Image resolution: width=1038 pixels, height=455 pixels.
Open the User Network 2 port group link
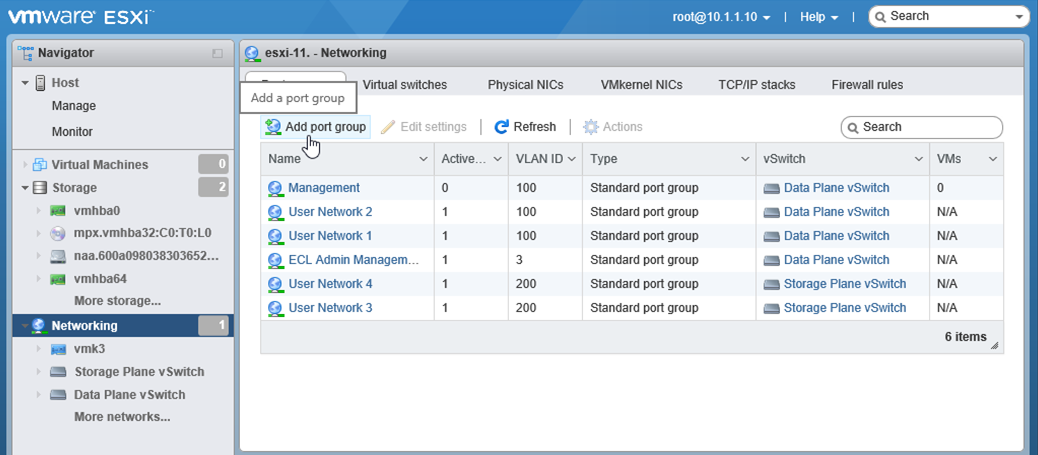[330, 212]
